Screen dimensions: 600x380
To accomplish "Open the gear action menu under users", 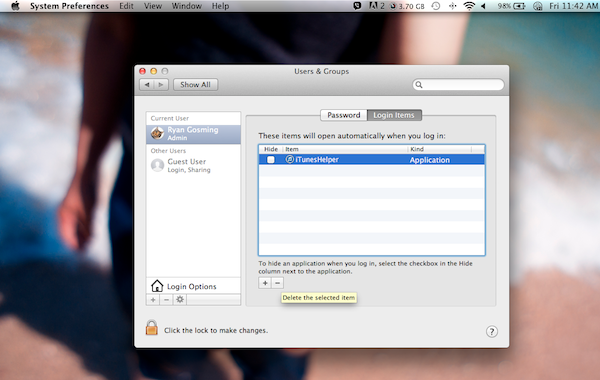I will [180, 300].
